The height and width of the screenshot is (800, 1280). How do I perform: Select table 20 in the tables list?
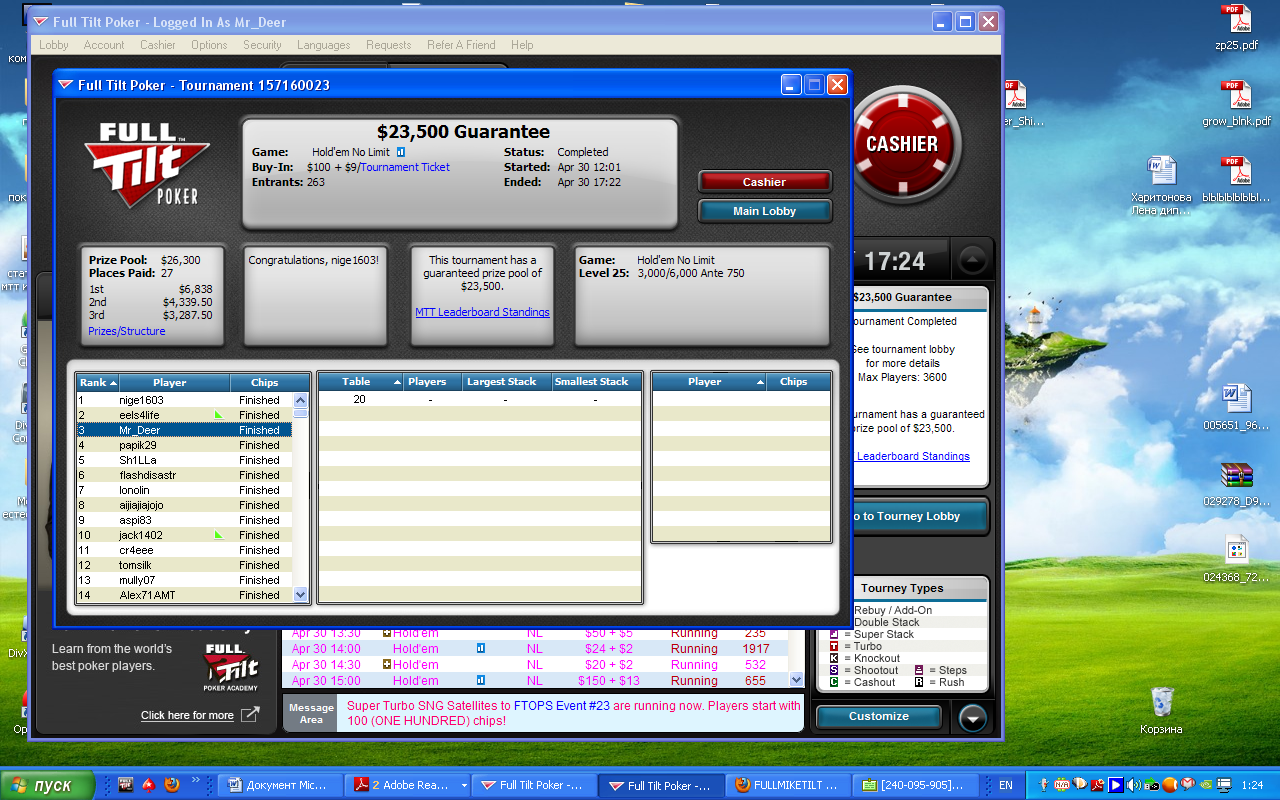point(479,400)
